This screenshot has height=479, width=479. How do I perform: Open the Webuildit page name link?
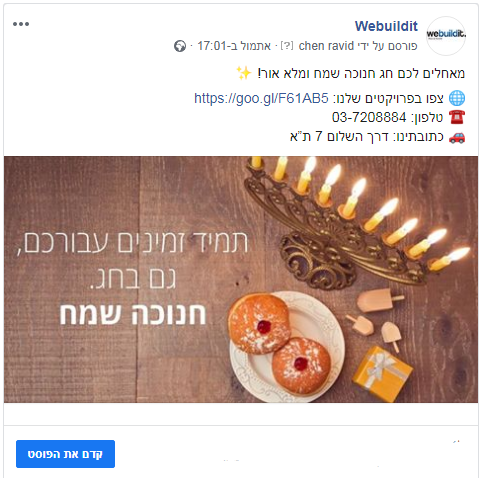(386, 26)
